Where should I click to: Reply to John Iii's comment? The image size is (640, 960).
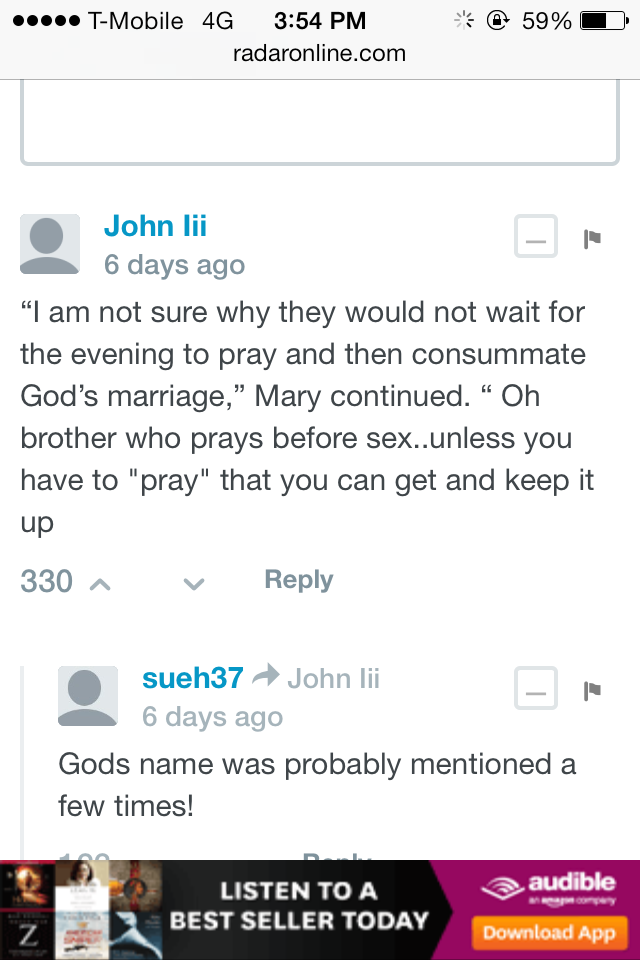click(x=299, y=579)
